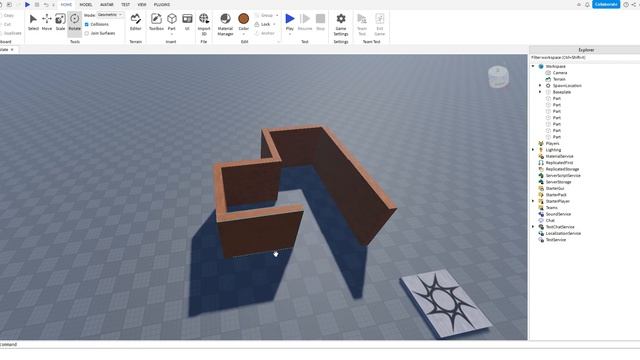
Task: Click Duplicate in the Clipboard section
Action: [x=11, y=33]
